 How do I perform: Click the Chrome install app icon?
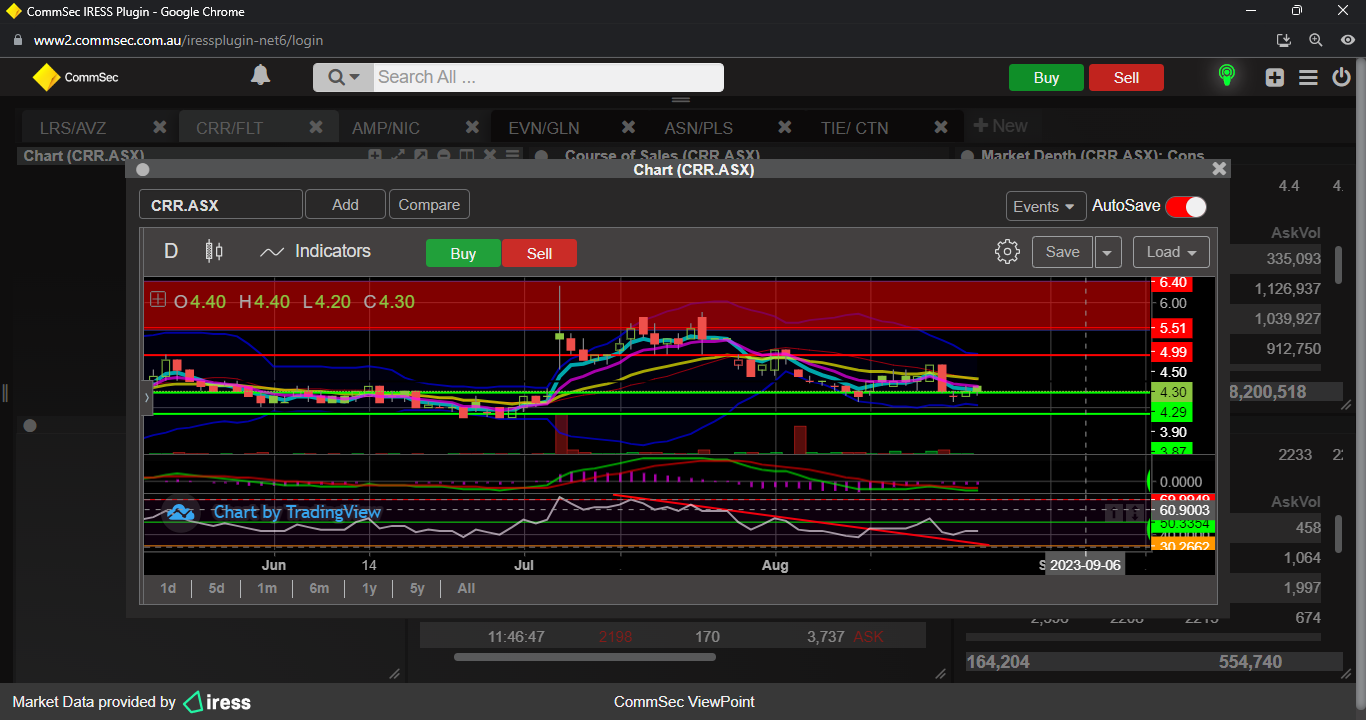pyautogui.click(x=1285, y=40)
